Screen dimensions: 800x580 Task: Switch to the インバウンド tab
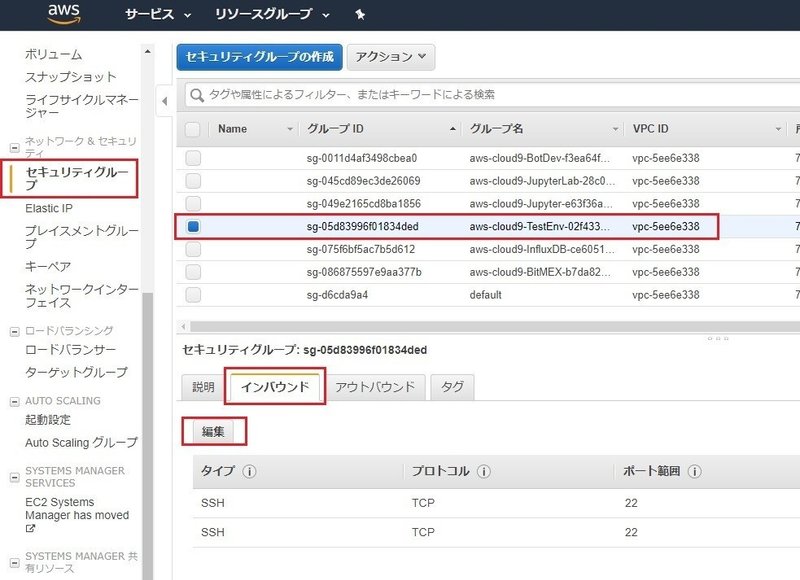point(275,387)
